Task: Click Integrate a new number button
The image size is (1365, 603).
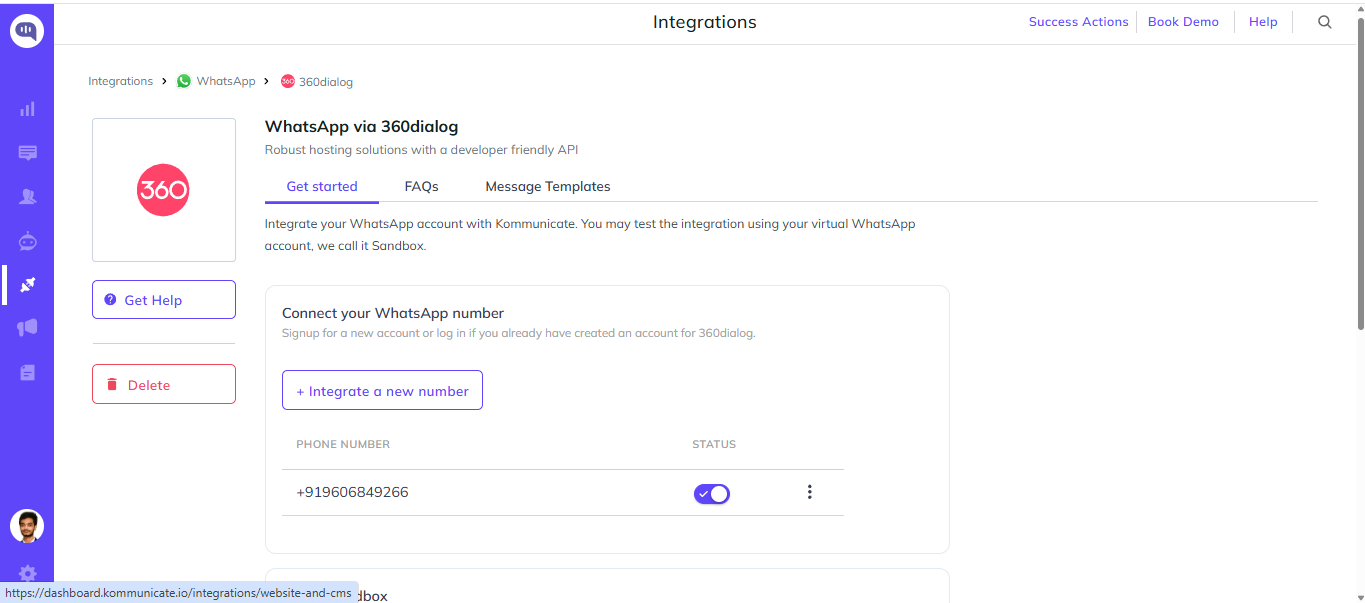Action: 383,390
